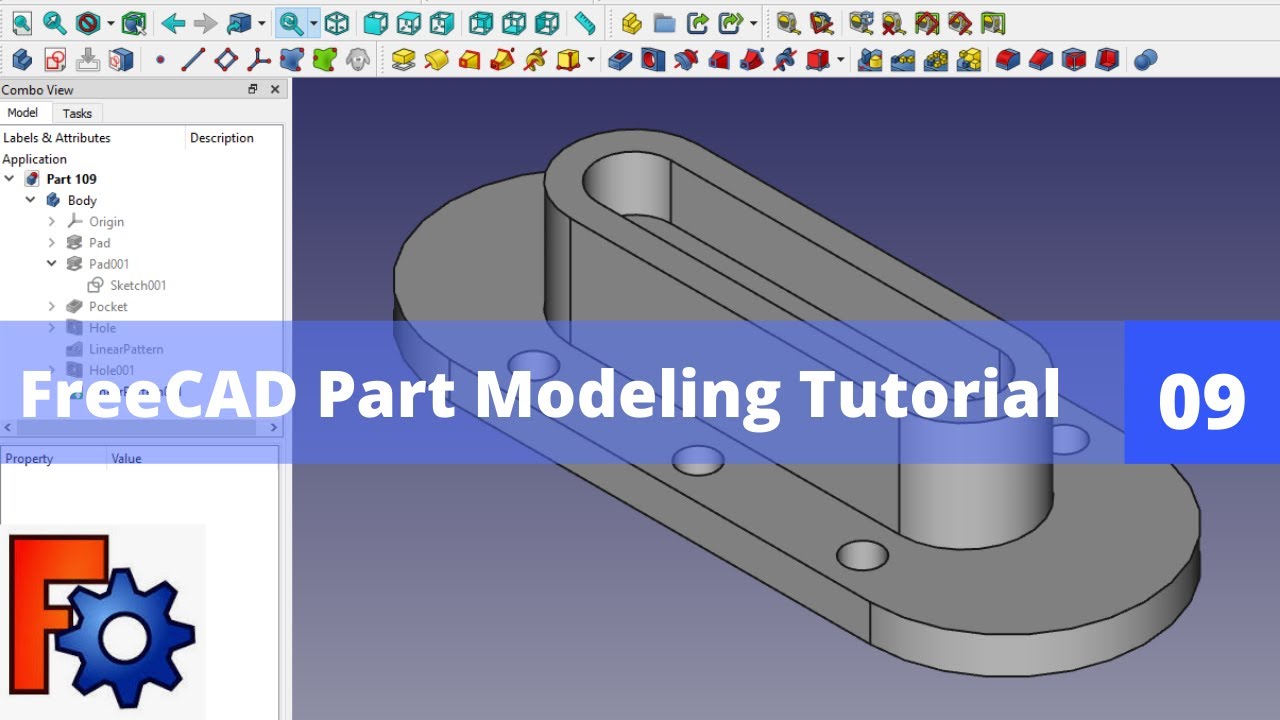Expand the Pocket tree node
1280x720 pixels.
tap(52, 306)
